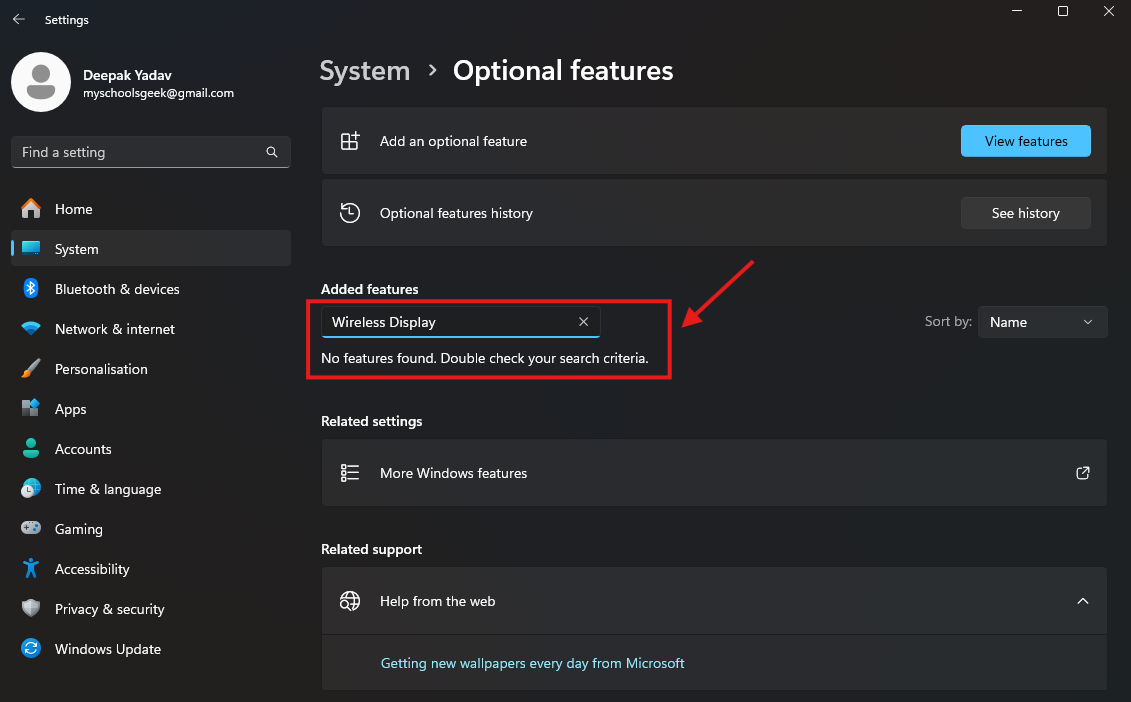The height and width of the screenshot is (702, 1131).
Task: Click the magnifier in Find a setting box
Action: click(x=272, y=152)
